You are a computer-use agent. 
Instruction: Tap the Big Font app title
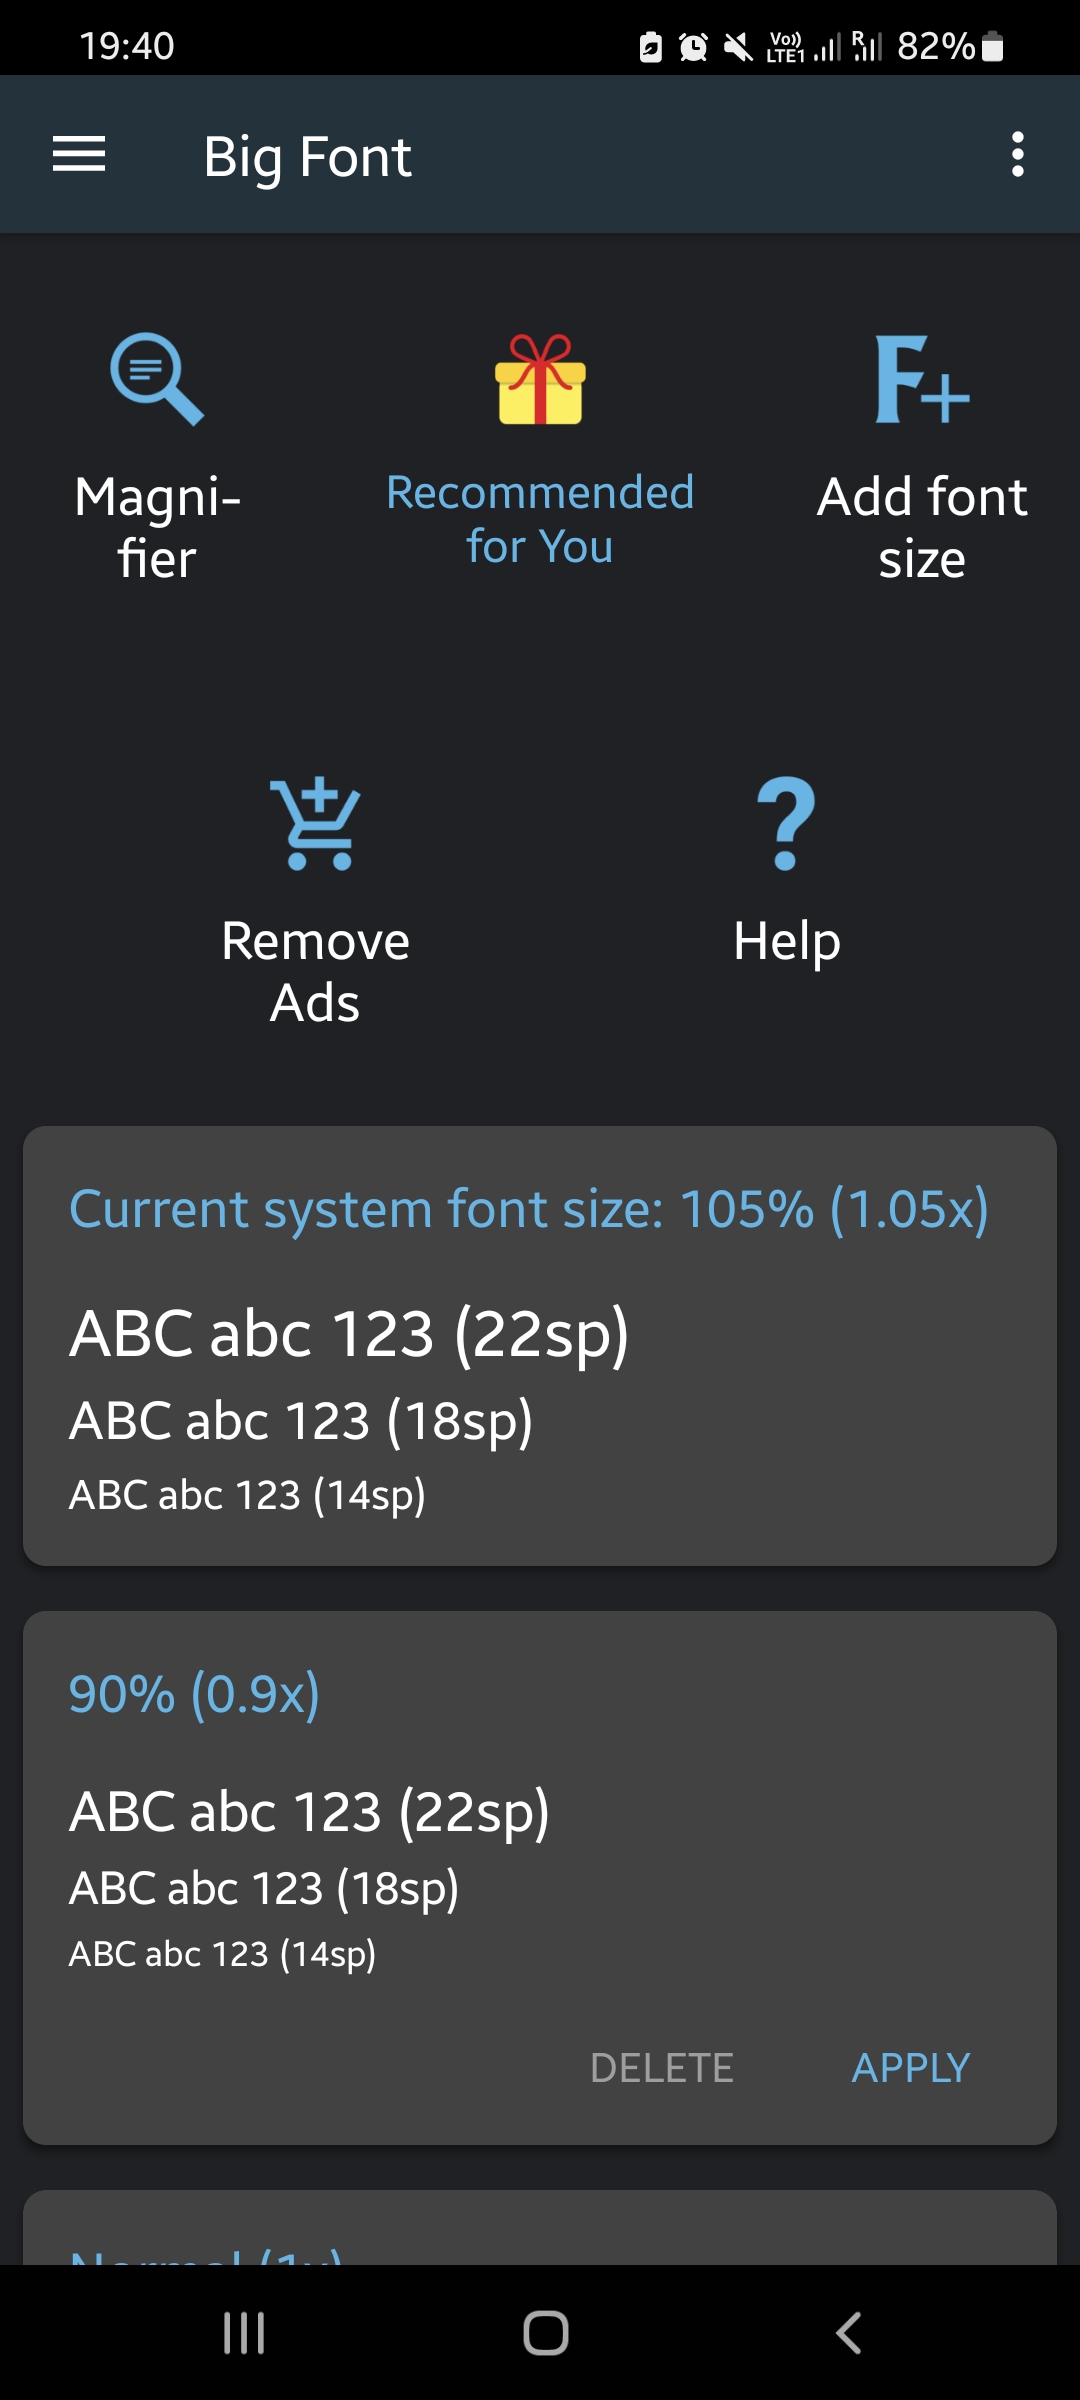307,157
